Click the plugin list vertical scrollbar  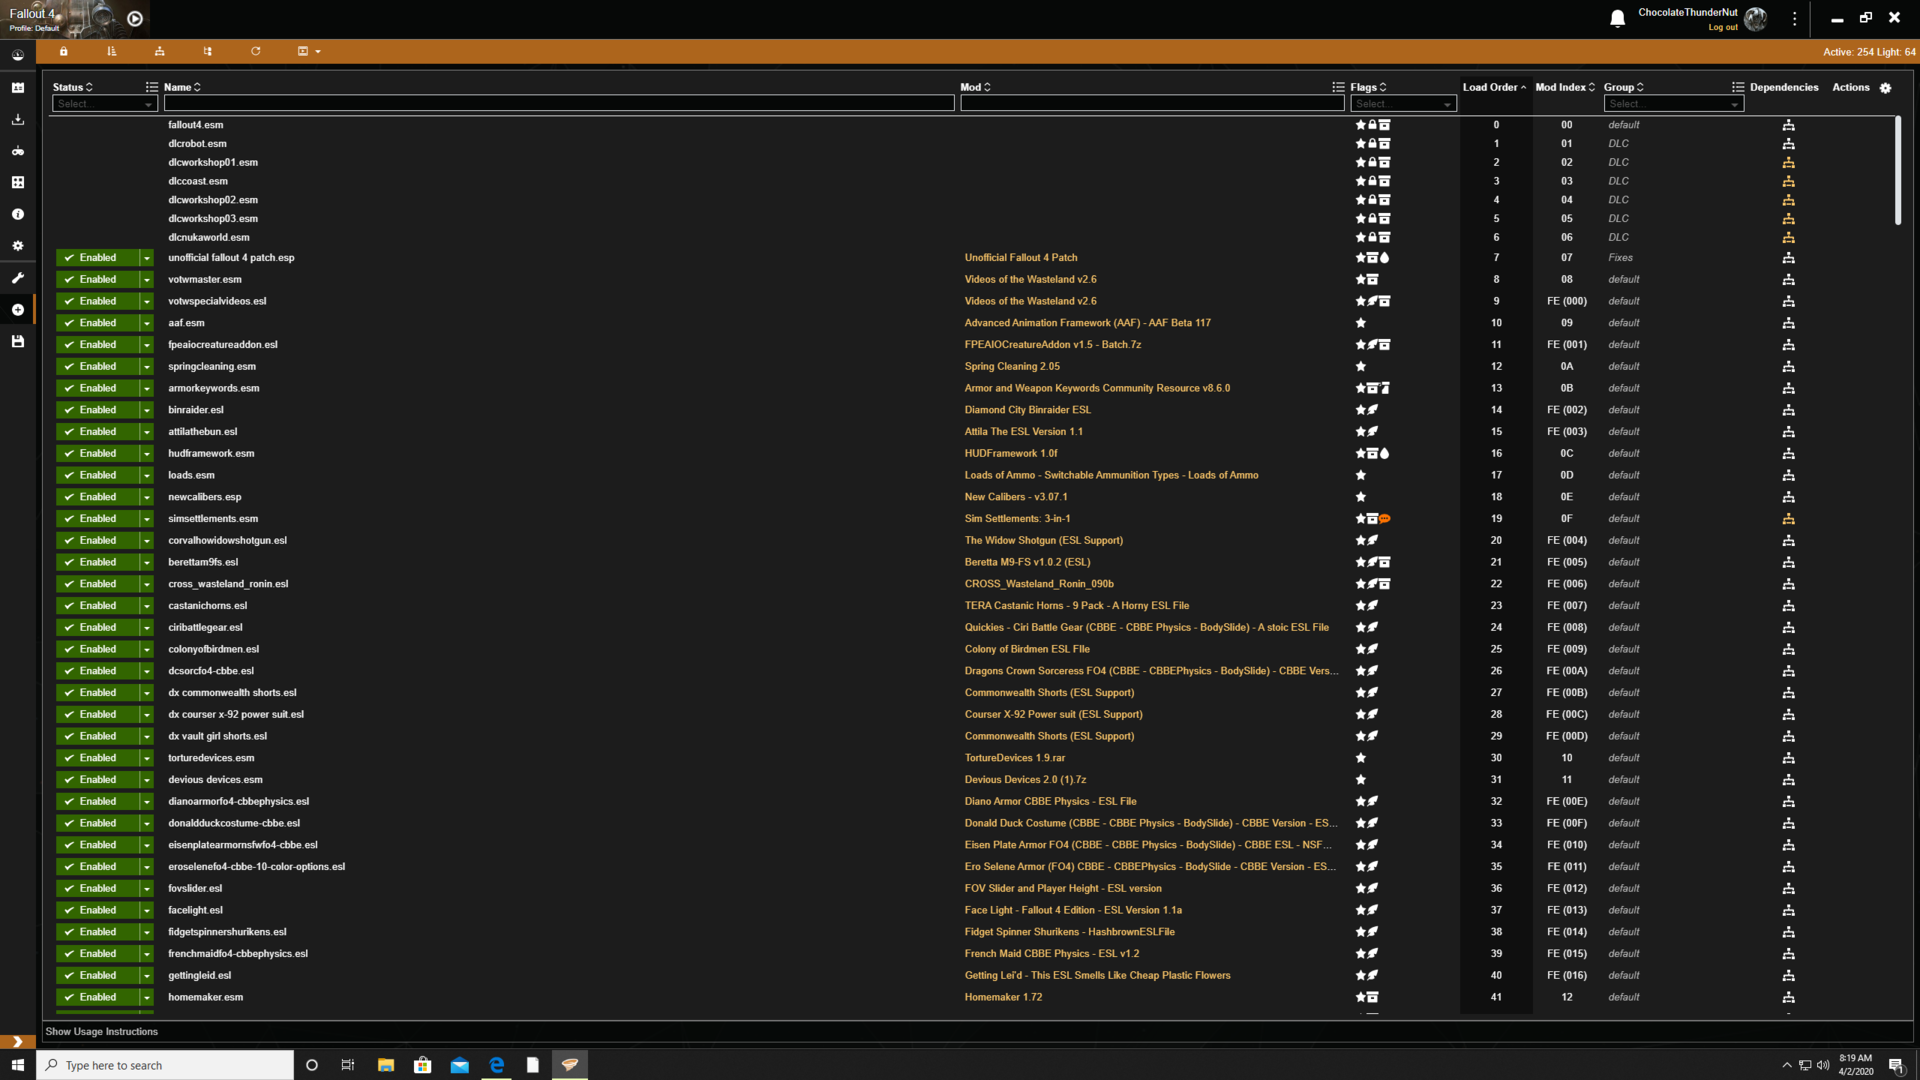[x=1897, y=171]
